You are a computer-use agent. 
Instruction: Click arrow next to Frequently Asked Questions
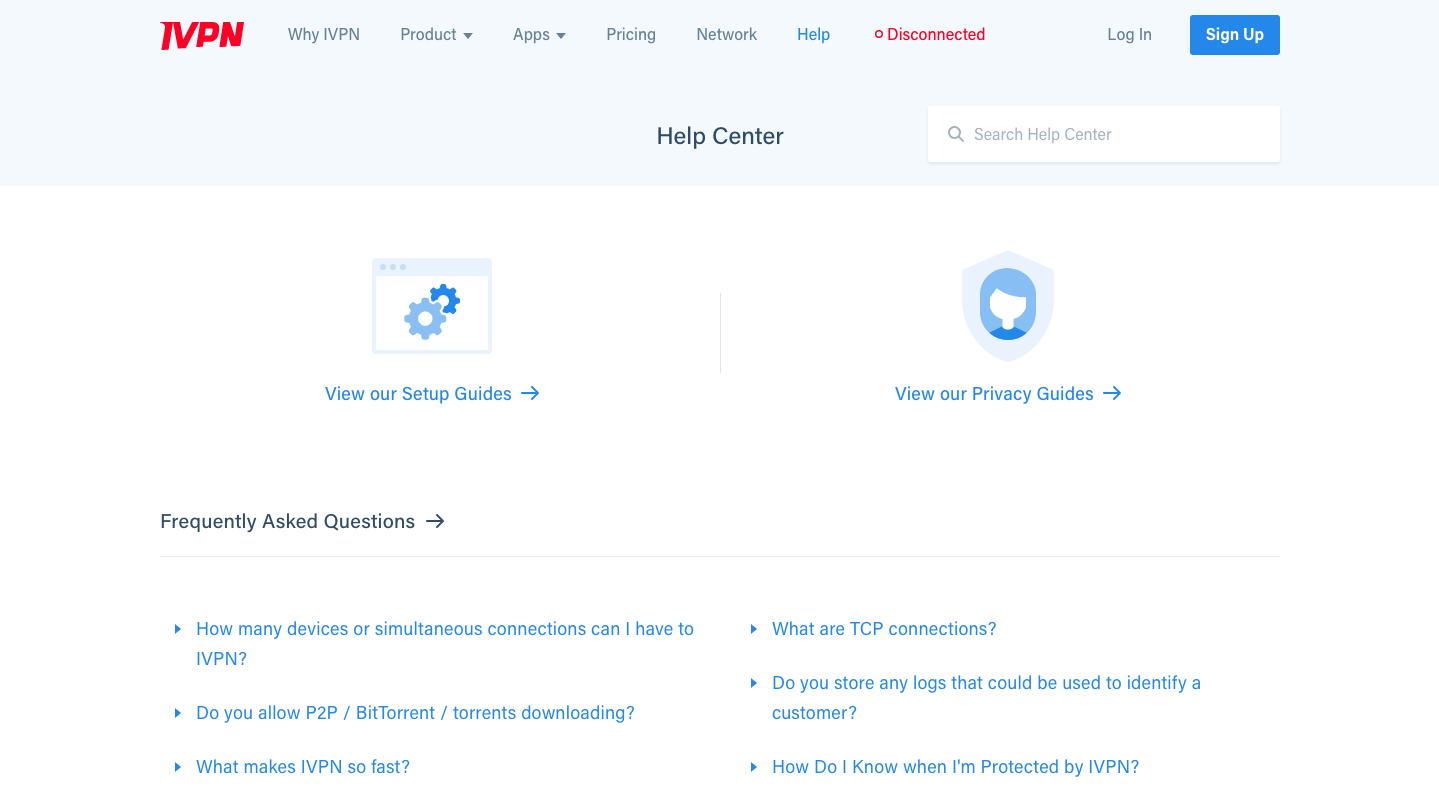[435, 521]
